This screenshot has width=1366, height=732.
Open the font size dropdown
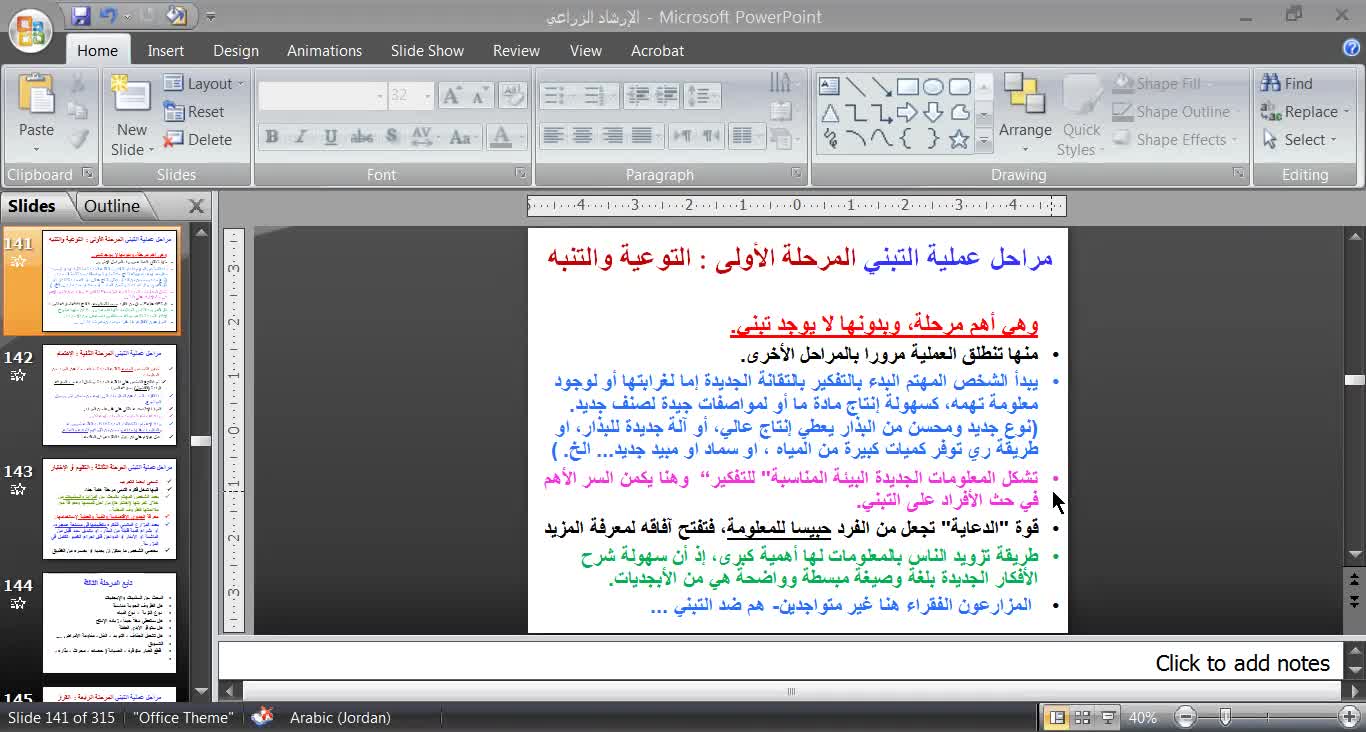point(428,96)
